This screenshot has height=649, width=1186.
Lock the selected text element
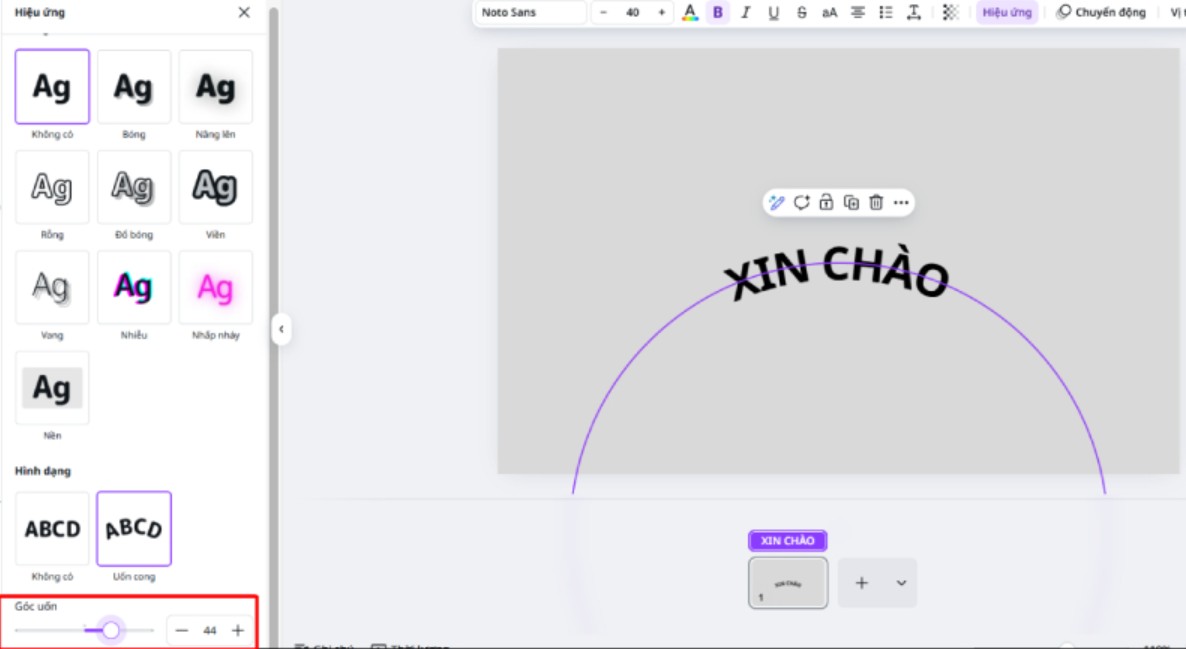[x=826, y=203]
